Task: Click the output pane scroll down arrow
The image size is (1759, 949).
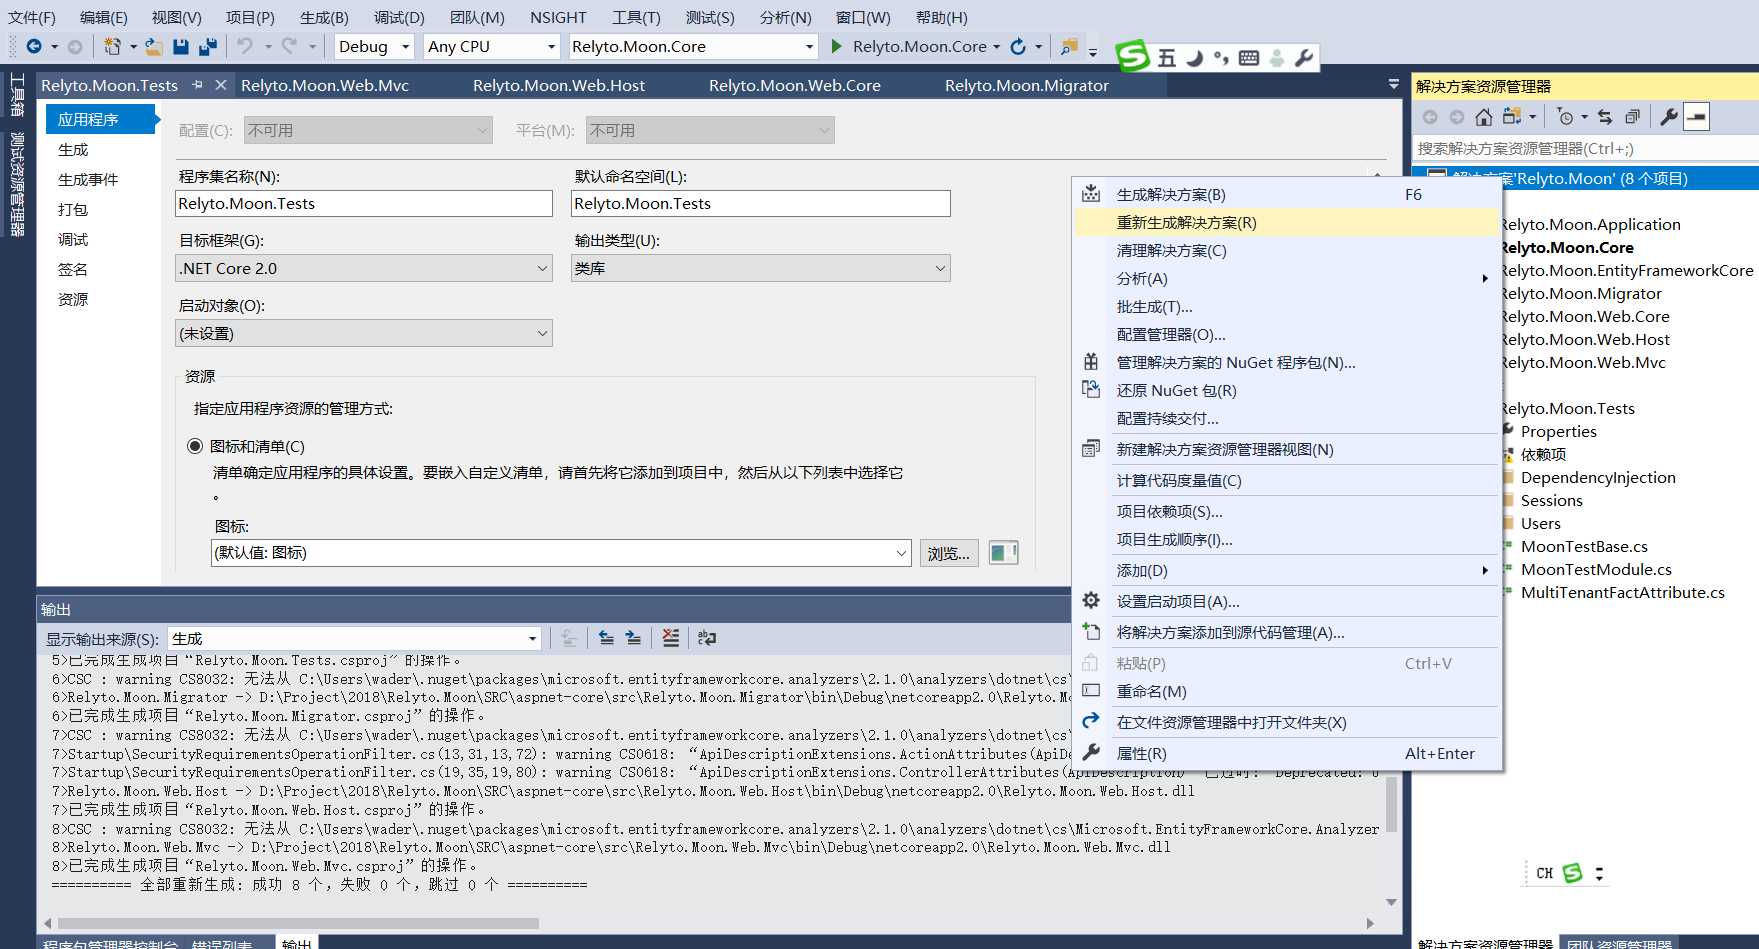Action: click(1391, 902)
